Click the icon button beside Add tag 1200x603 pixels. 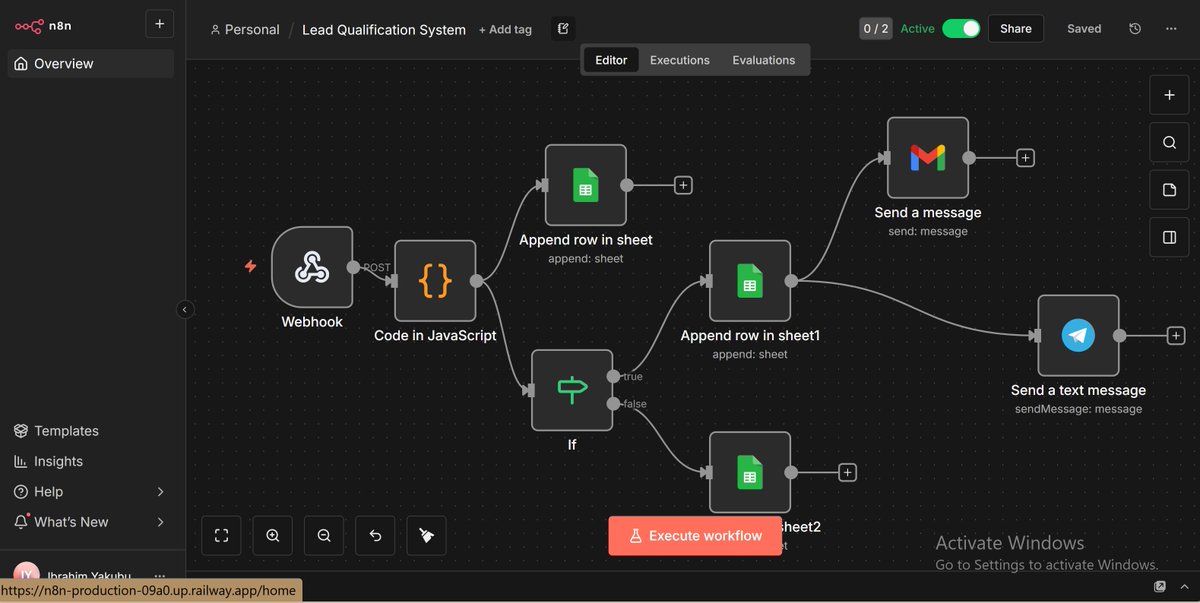[563, 29]
